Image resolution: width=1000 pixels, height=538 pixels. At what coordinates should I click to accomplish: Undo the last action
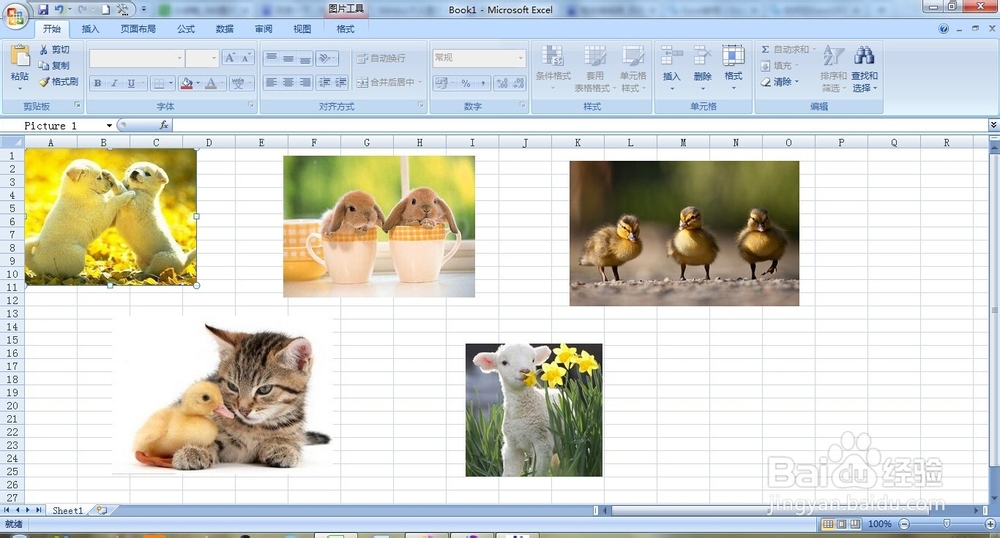[59, 10]
